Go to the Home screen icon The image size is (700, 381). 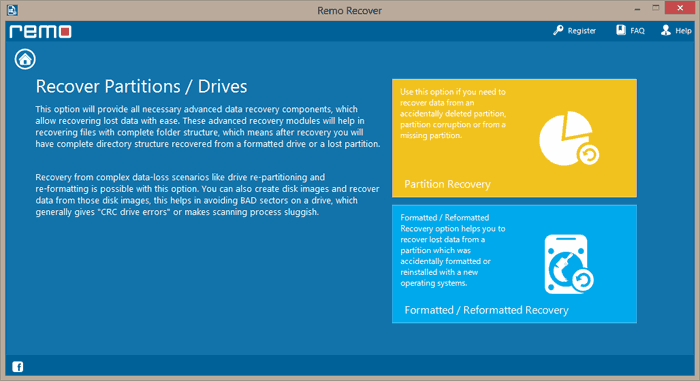(25, 59)
